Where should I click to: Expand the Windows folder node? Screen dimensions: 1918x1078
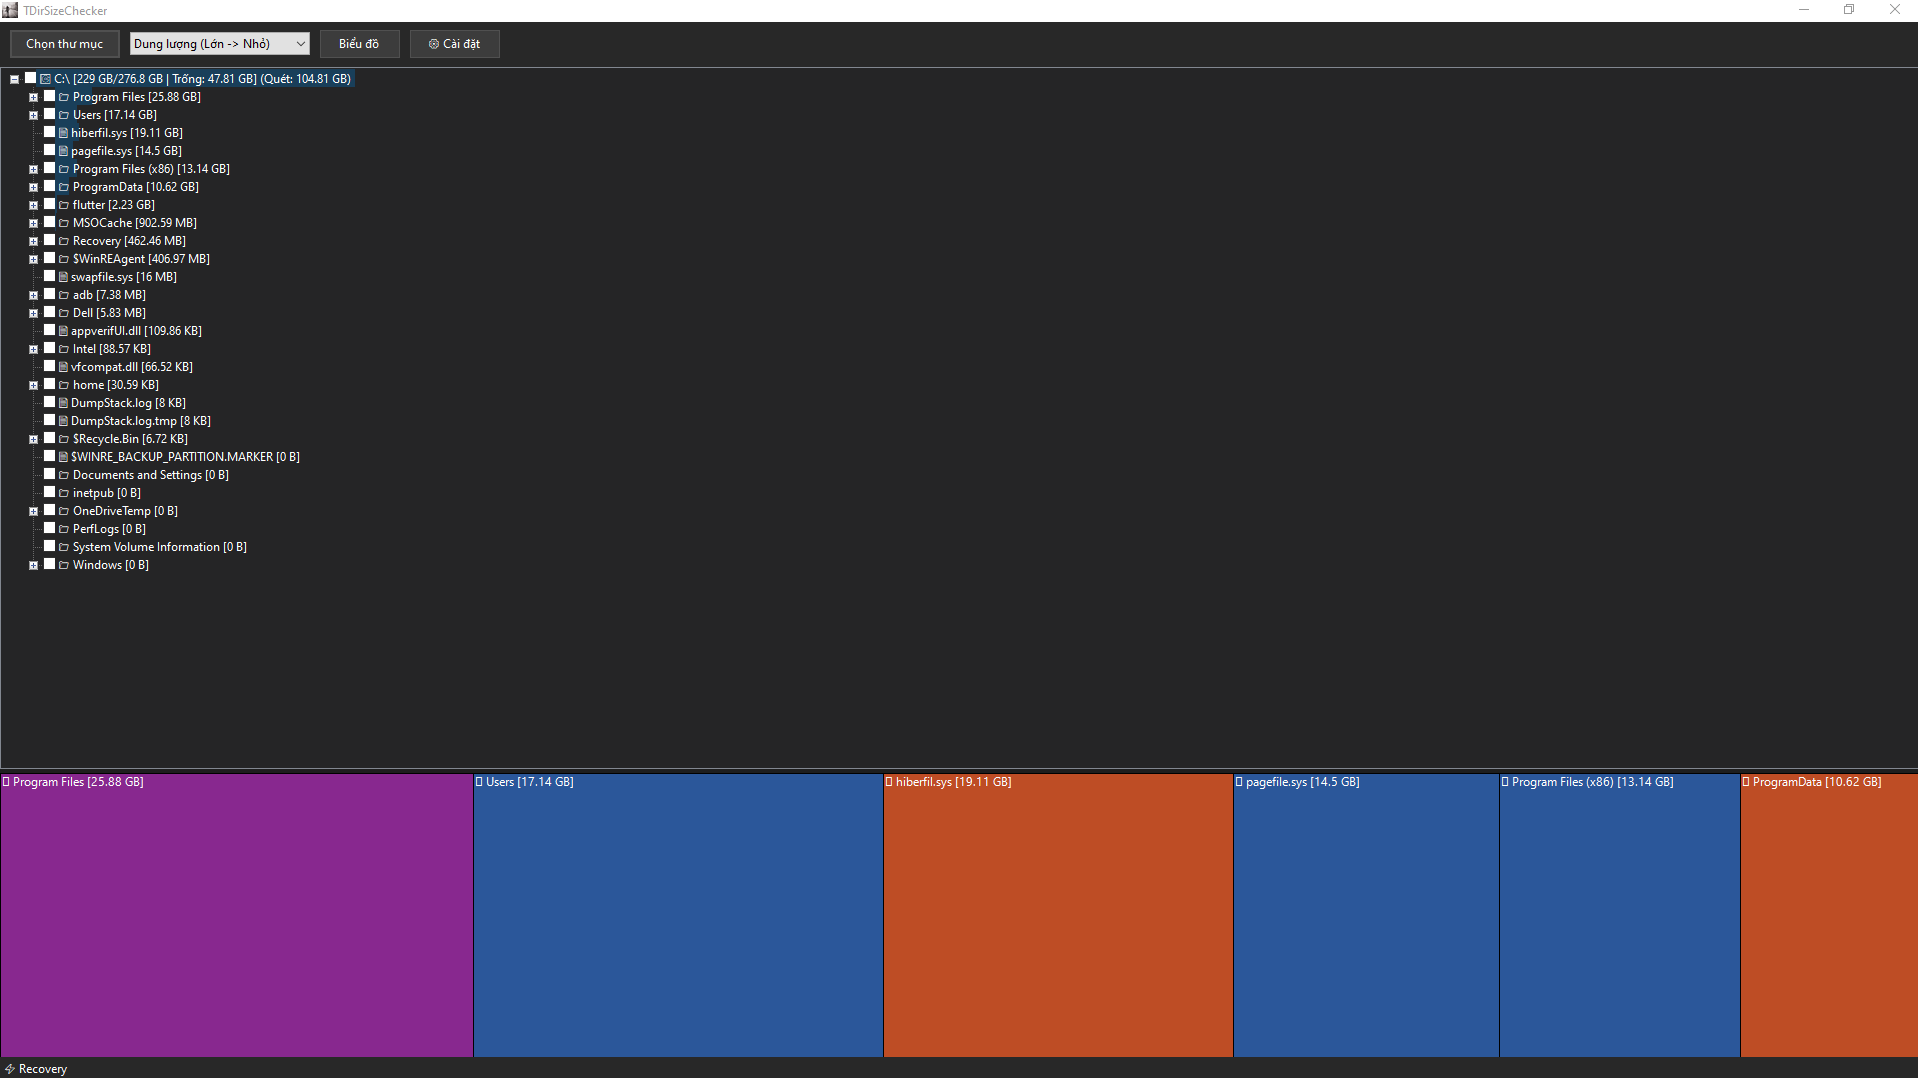[33, 565]
